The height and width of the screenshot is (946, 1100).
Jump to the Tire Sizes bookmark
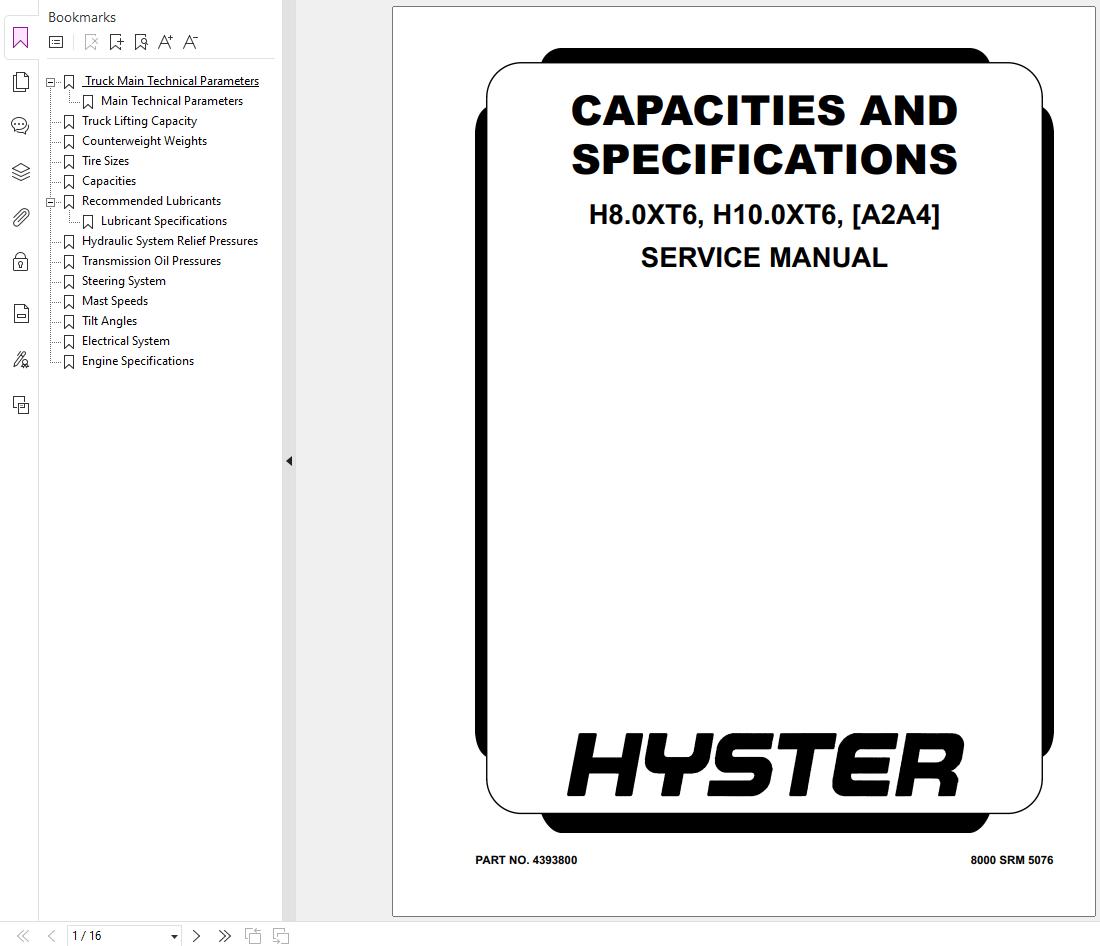pos(105,161)
